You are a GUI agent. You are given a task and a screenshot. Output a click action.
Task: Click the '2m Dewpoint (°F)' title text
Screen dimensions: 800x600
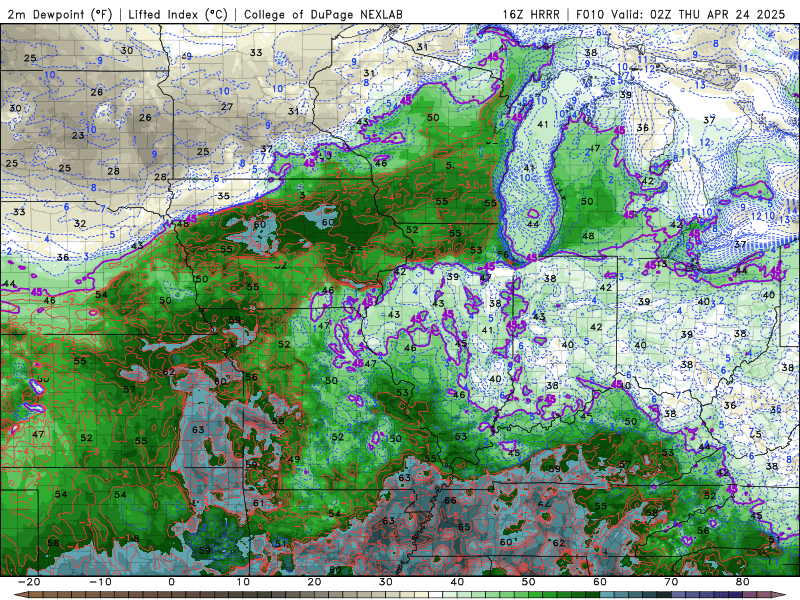59,14
